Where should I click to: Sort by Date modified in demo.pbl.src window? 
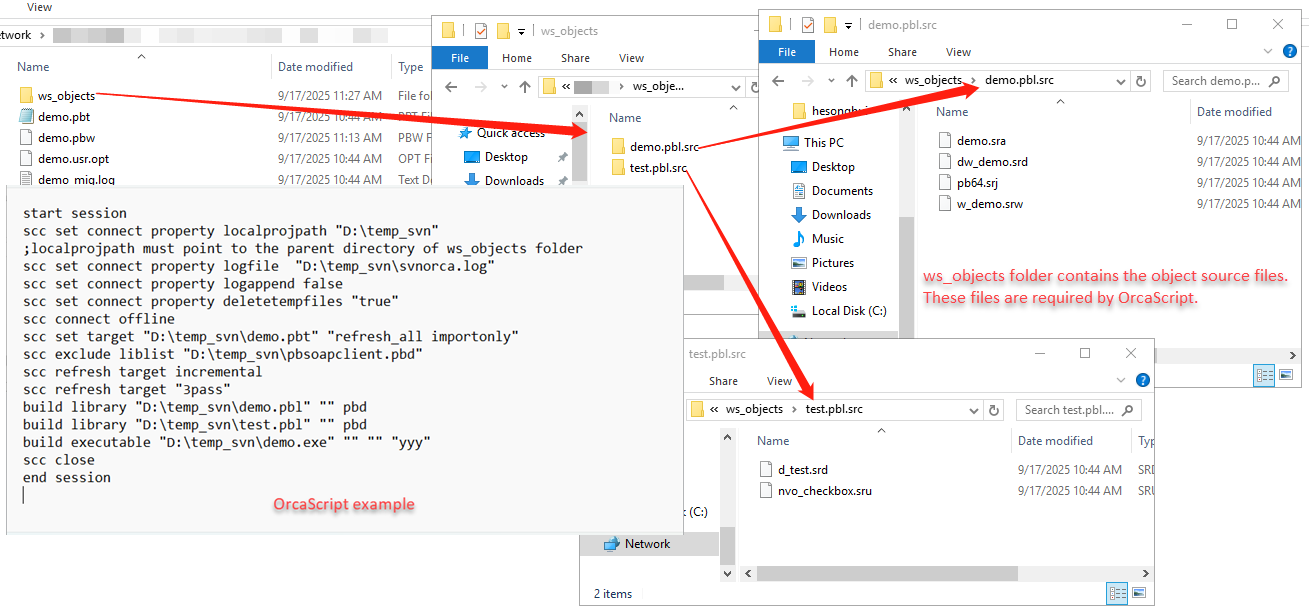(1234, 112)
